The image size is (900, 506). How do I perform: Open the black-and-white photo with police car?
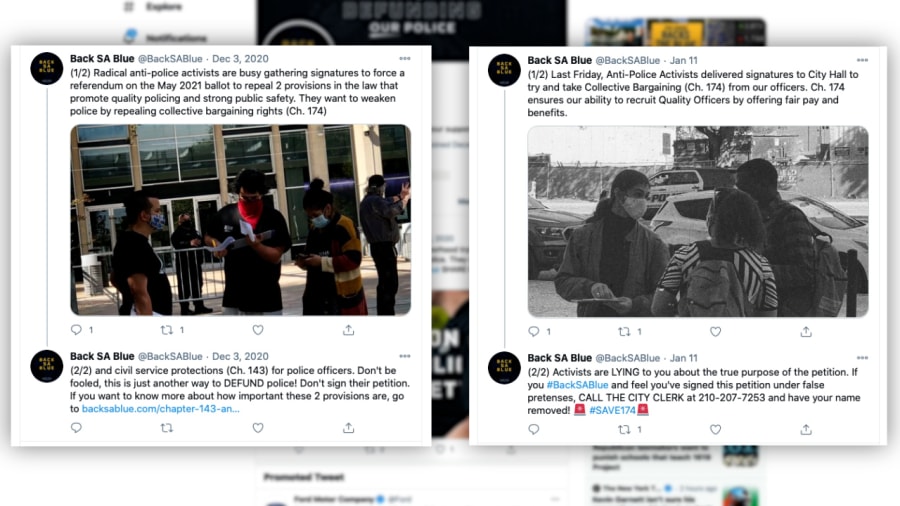[698, 221]
